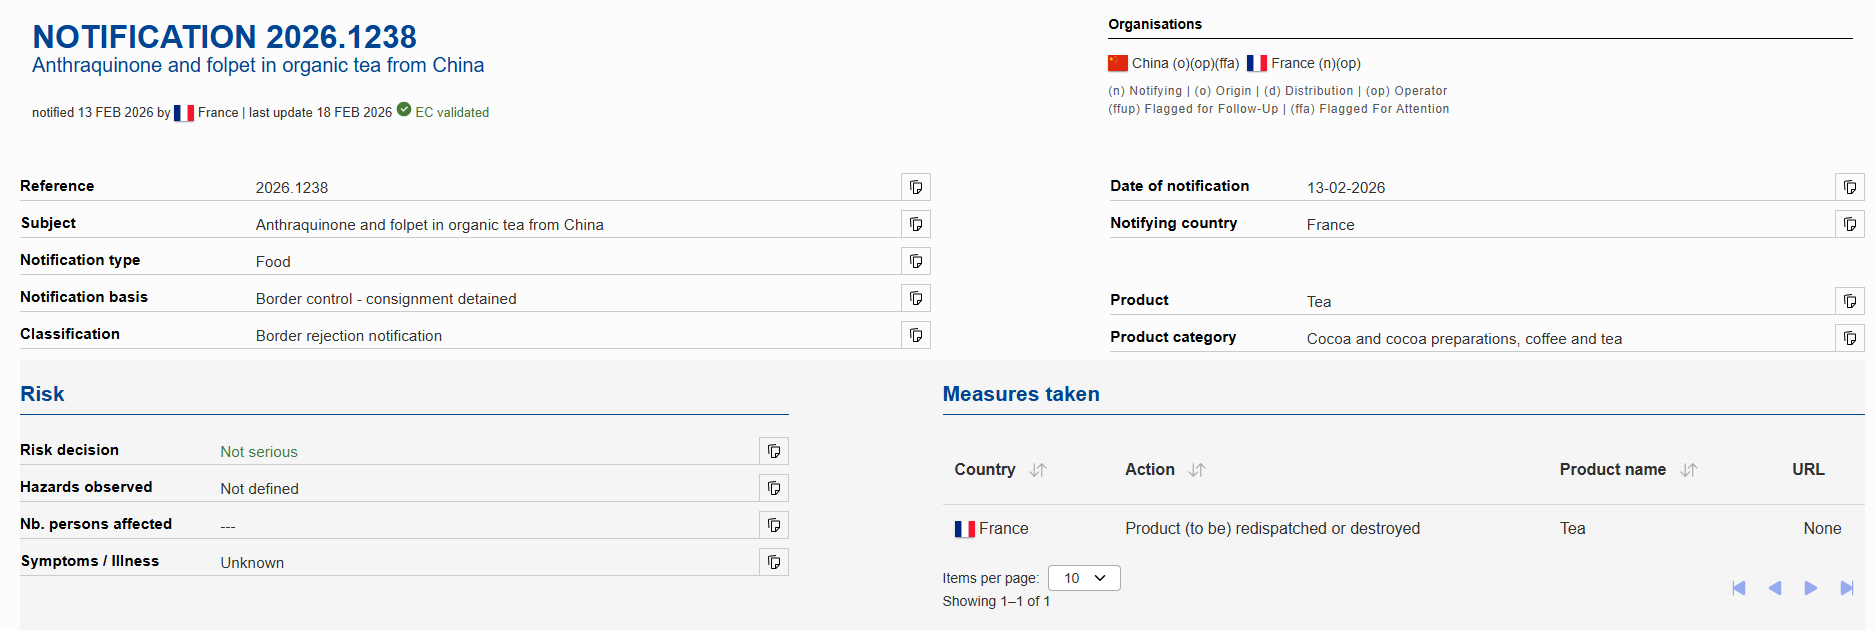Click the Measures taken section heading
This screenshot has width=1875, height=630.
point(1021,394)
